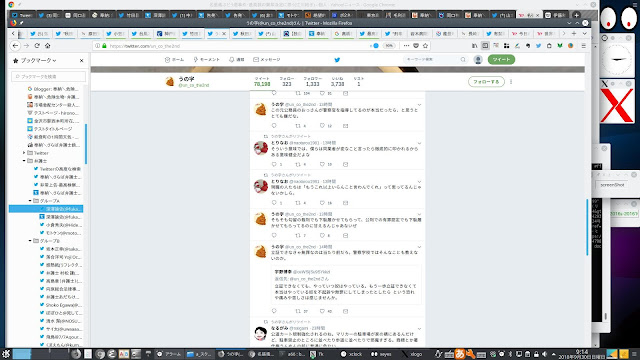
Task: Collapse the グループA bookmark folder
Action: click(x=30, y=201)
